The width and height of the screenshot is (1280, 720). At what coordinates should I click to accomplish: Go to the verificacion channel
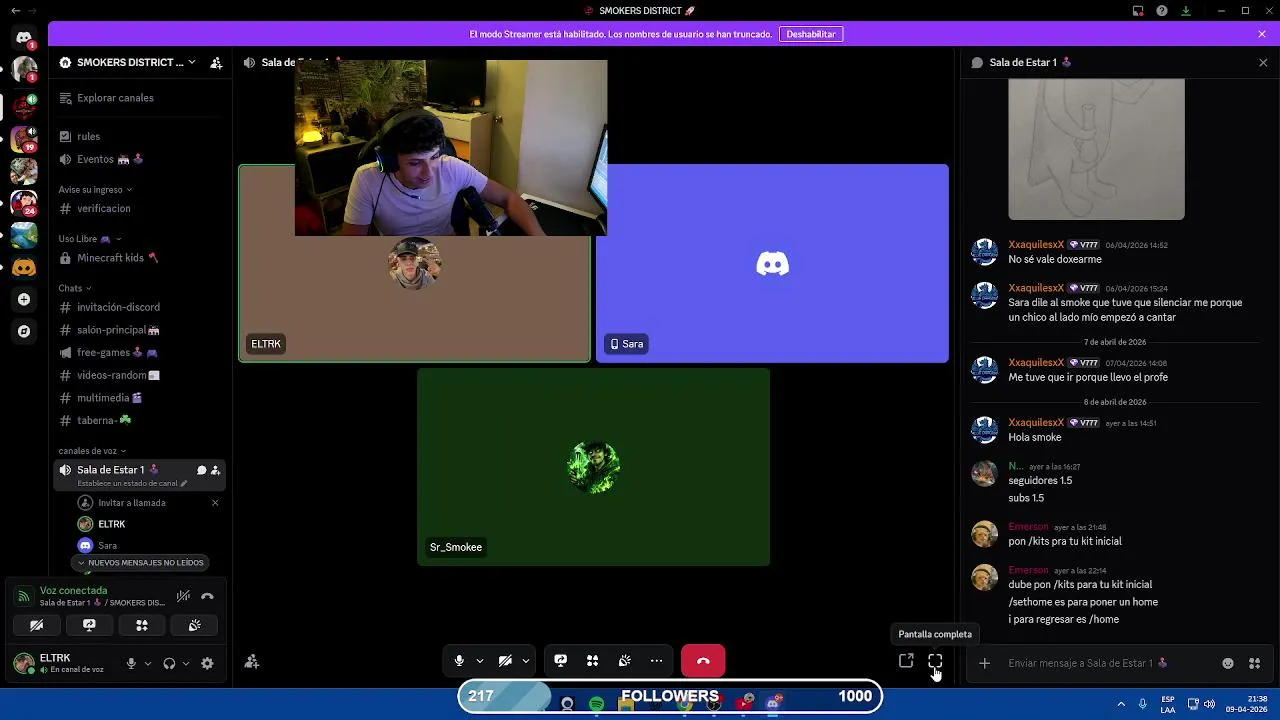pos(140,208)
